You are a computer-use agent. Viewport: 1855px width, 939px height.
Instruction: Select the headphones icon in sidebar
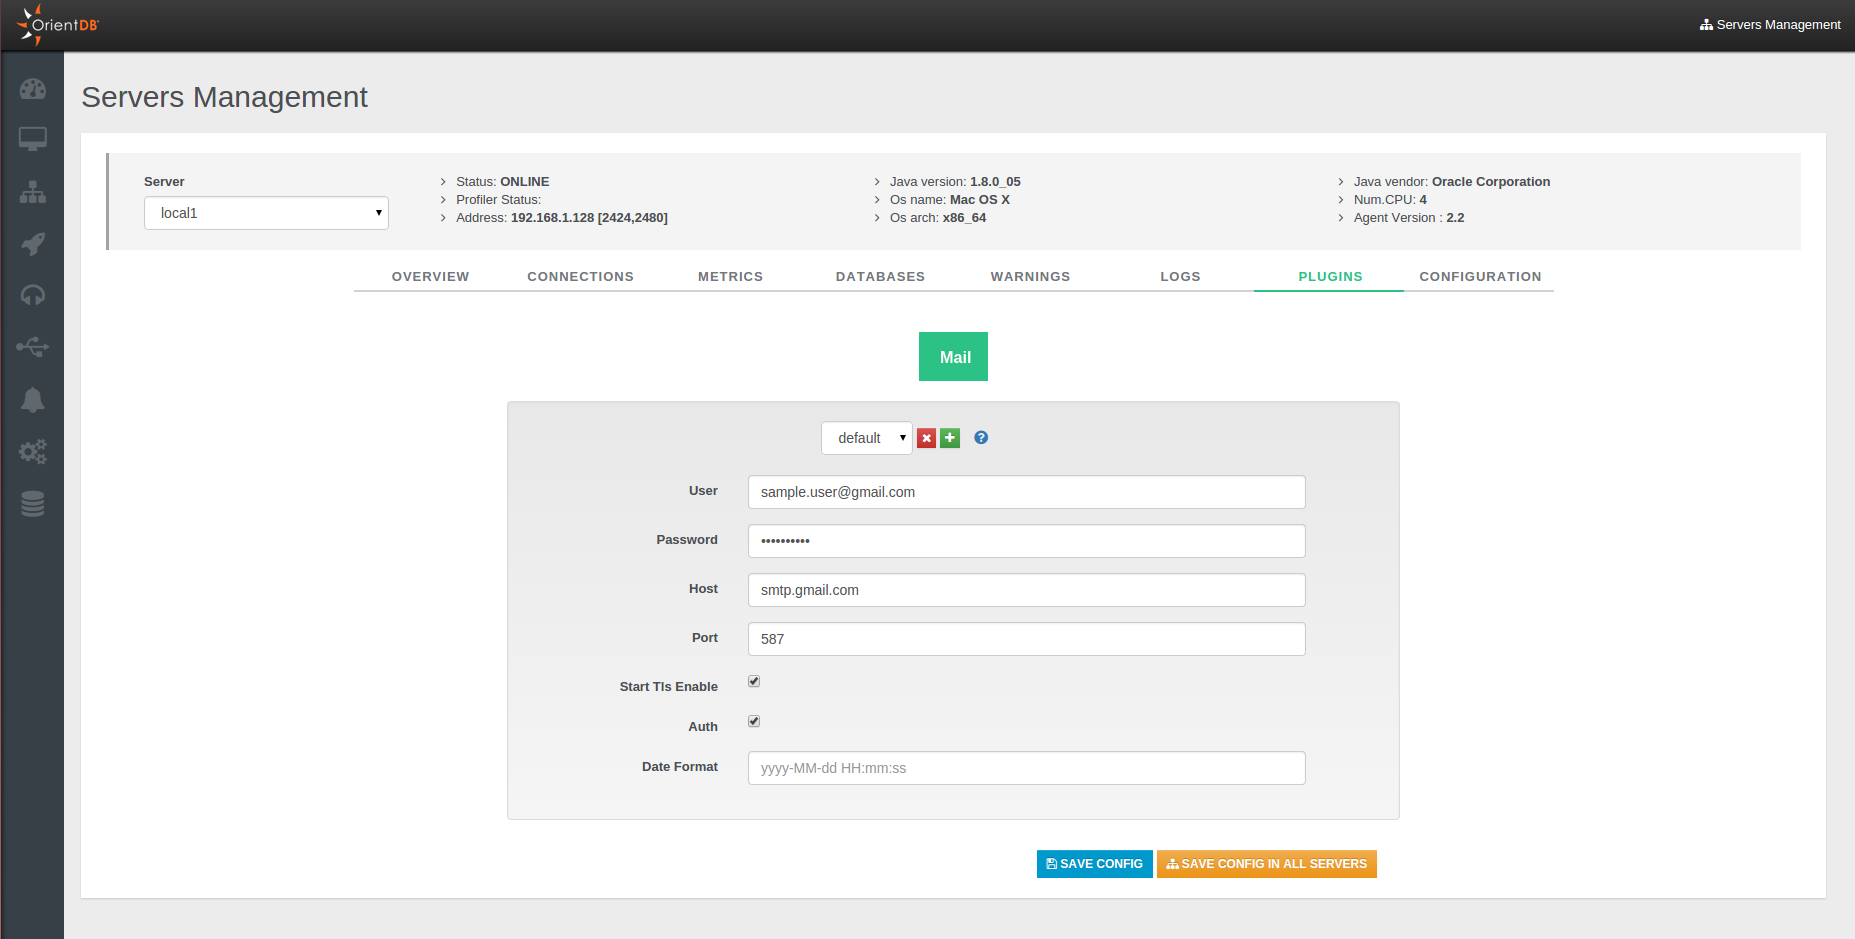coord(33,295)
